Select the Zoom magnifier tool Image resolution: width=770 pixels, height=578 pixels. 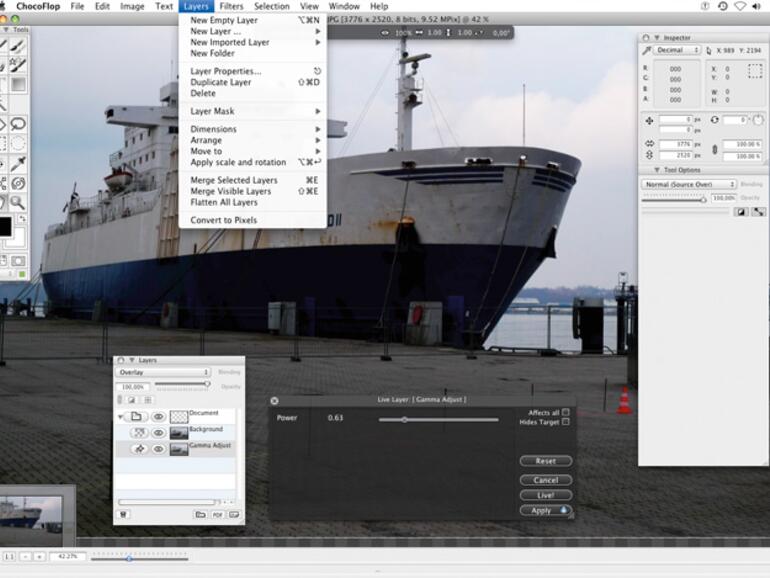[x=18, y=202]
